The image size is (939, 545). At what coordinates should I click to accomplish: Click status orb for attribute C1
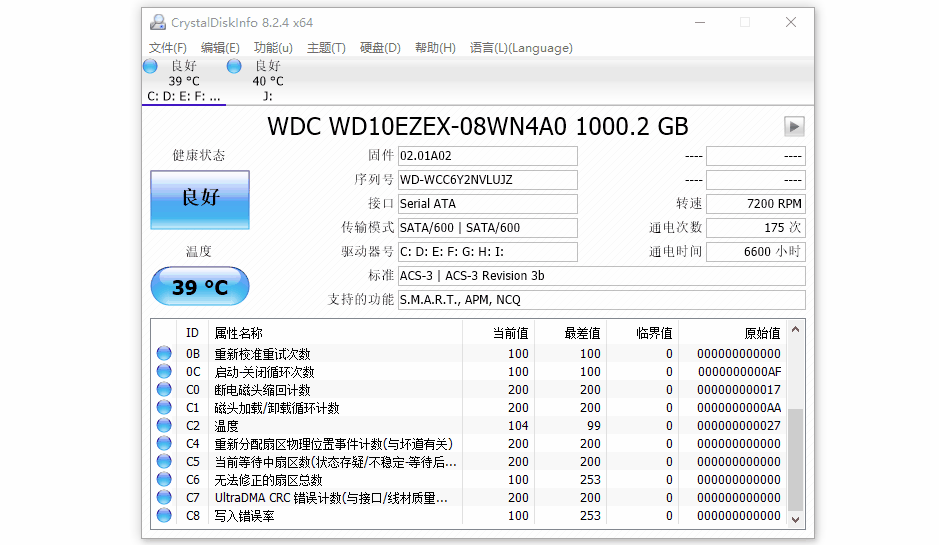(x=163, y=407)
